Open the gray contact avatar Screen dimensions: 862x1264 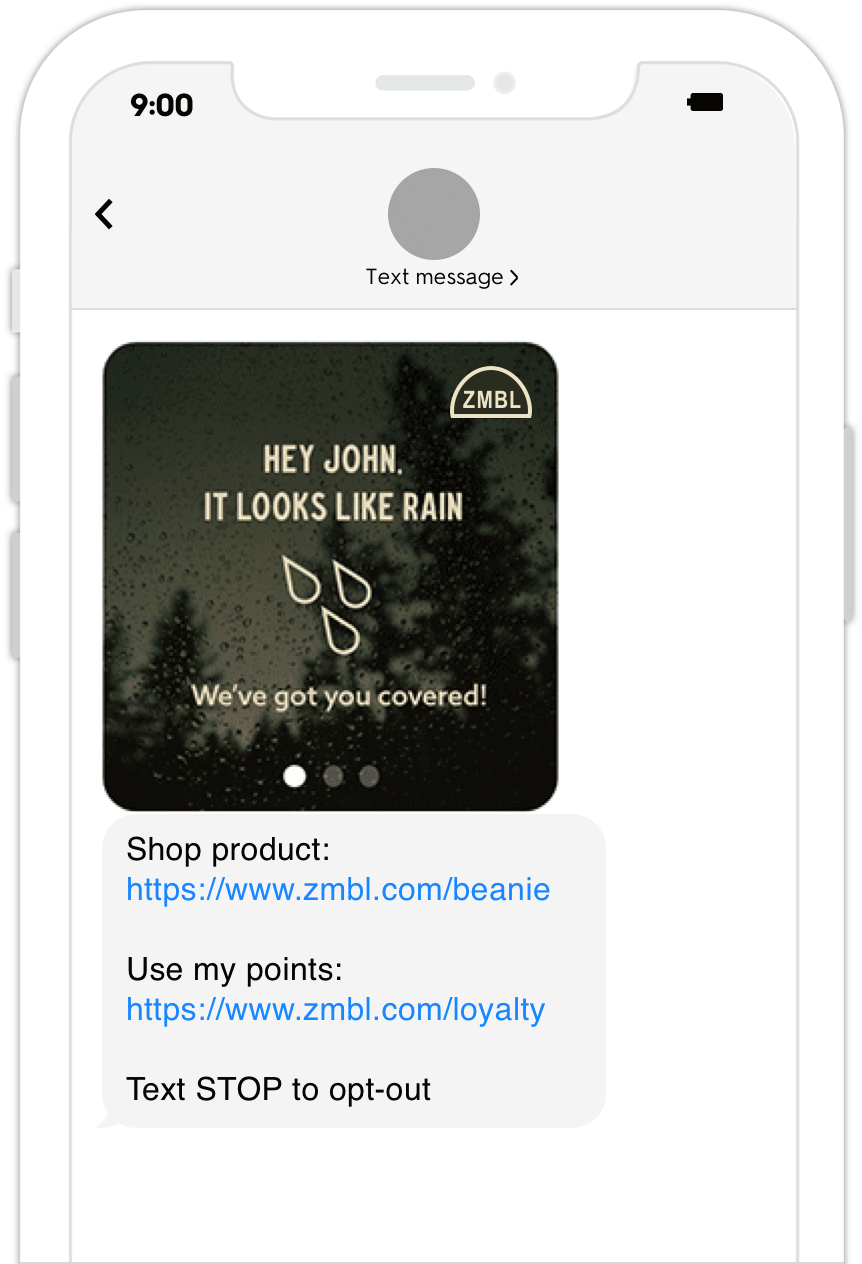pyautogui.click(x=434, y=214)
